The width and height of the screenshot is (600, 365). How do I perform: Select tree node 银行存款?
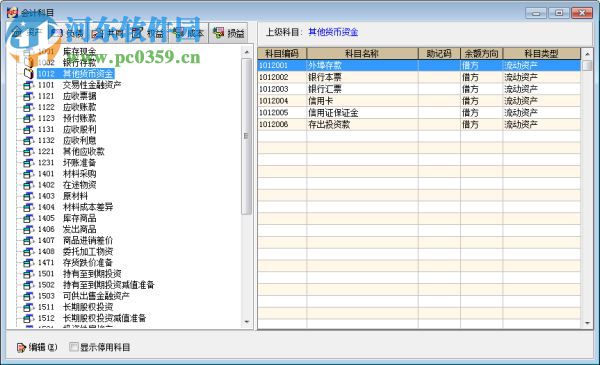79,62
